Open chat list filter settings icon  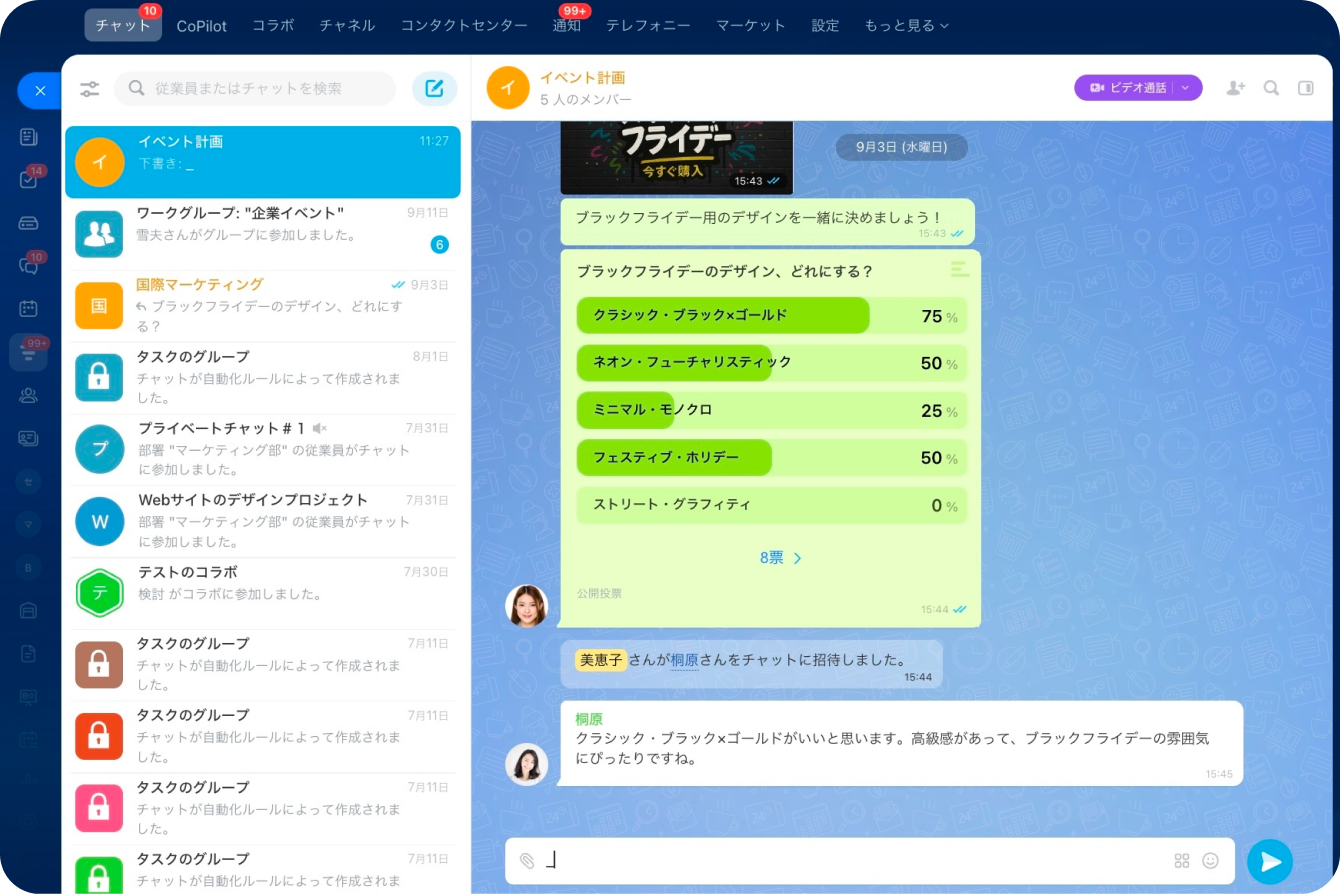pyautogui.click(x=90, y=89)
